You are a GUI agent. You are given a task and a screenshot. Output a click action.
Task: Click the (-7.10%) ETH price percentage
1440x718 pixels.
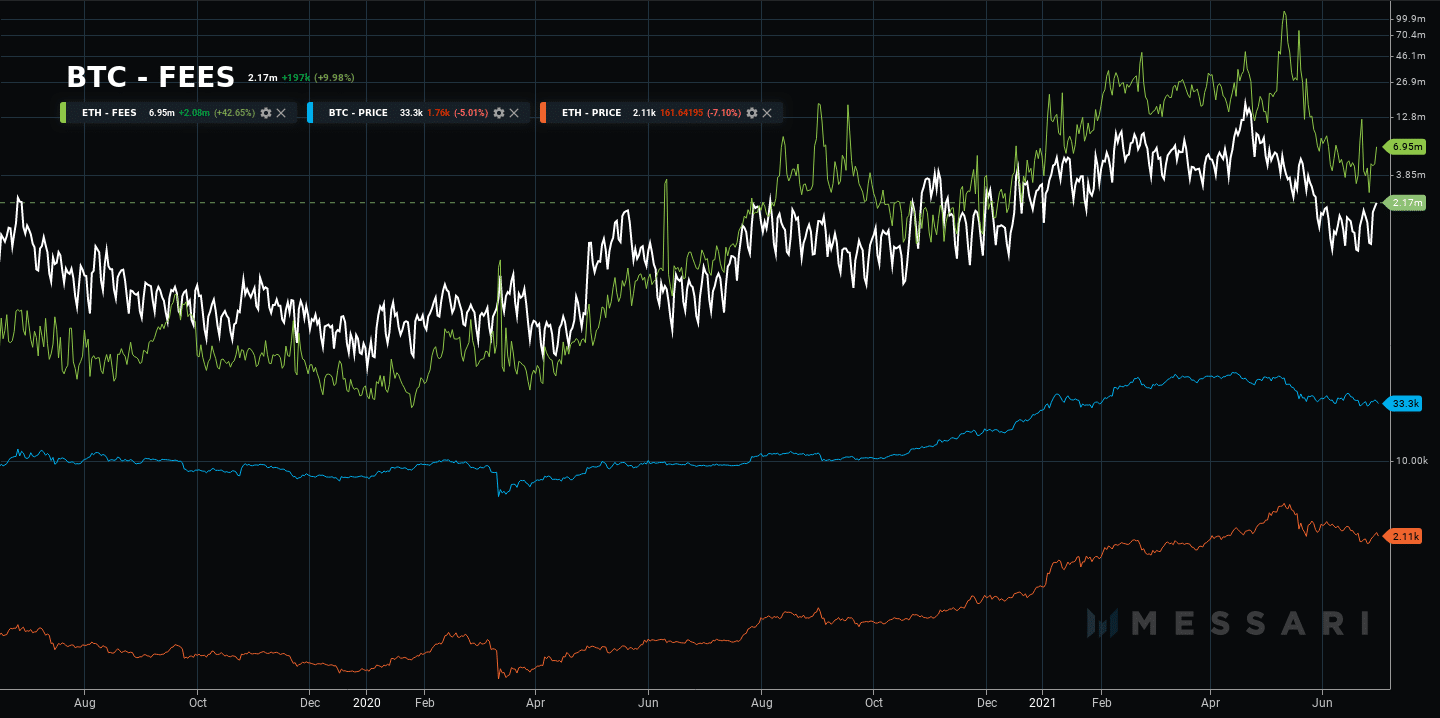tap(724, 113)
